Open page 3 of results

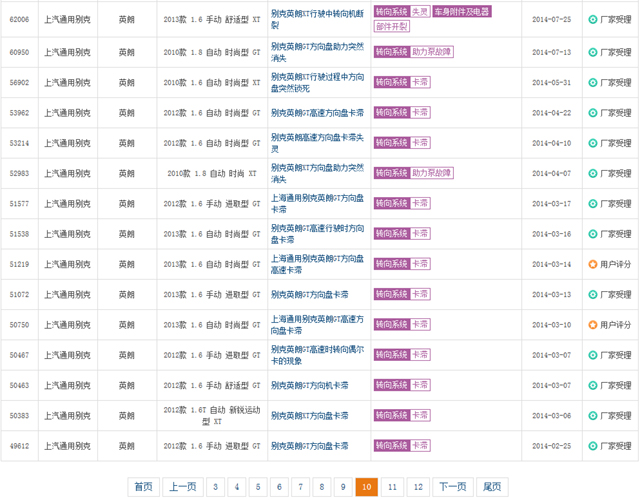215,487
